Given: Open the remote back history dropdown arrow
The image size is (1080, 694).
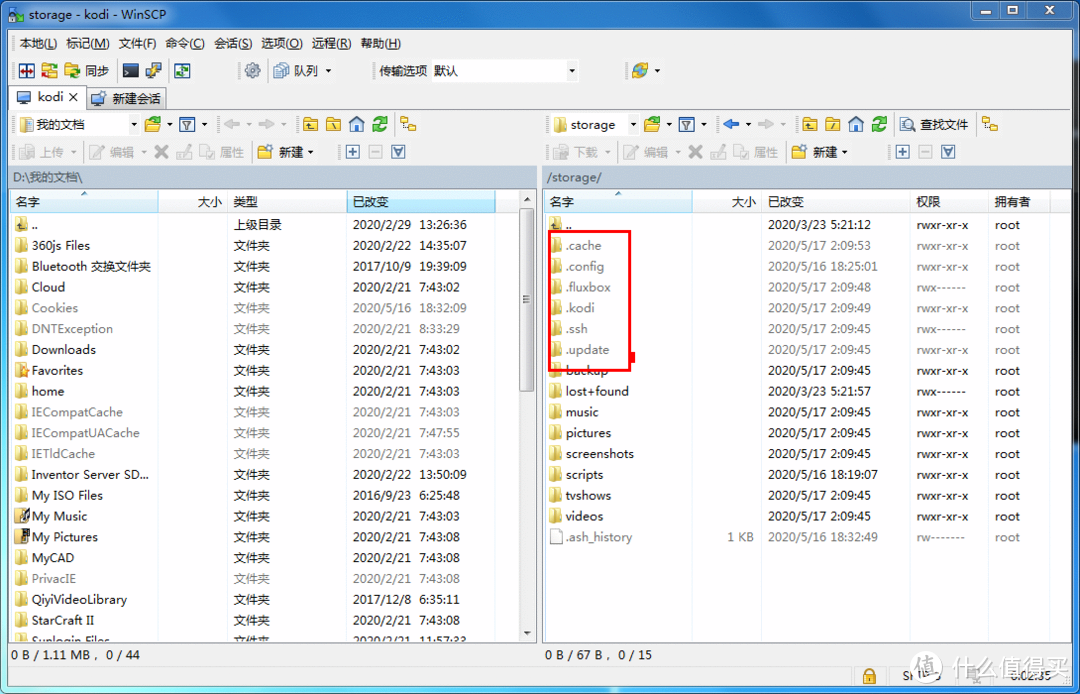Looking at the screenshot, I should click(749, 125).
